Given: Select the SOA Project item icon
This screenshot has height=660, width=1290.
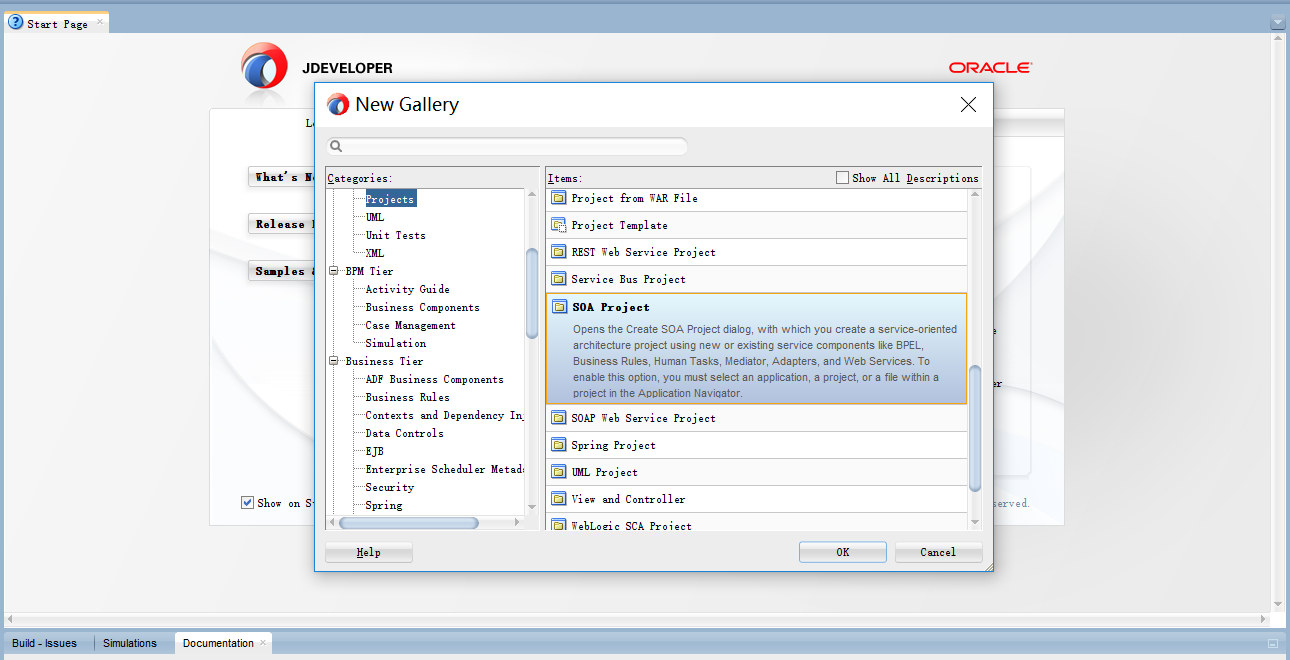Looking at the screenshot, I should tap(558, 306).
